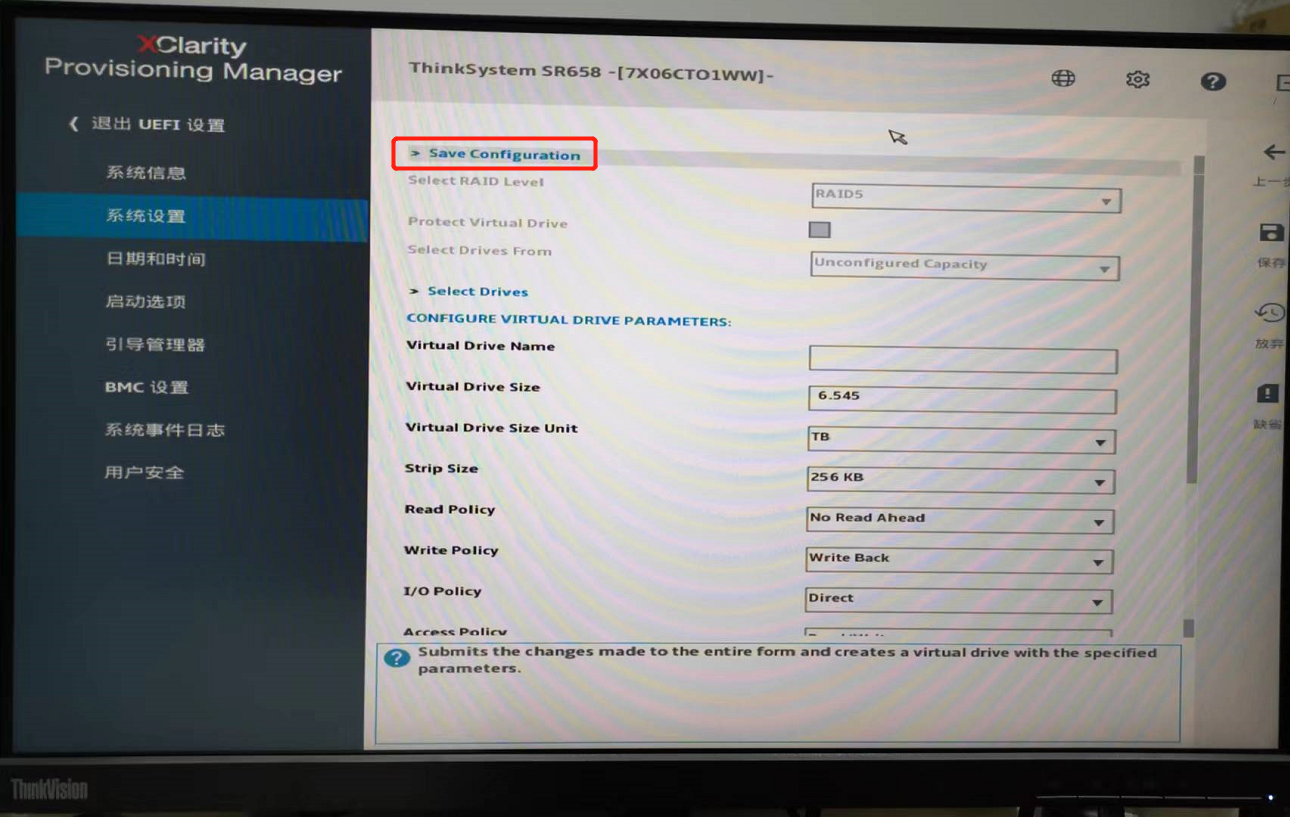The image size is (1290, 817).
Task: Open the Write Policy dropdown
Action: point(959,560)
